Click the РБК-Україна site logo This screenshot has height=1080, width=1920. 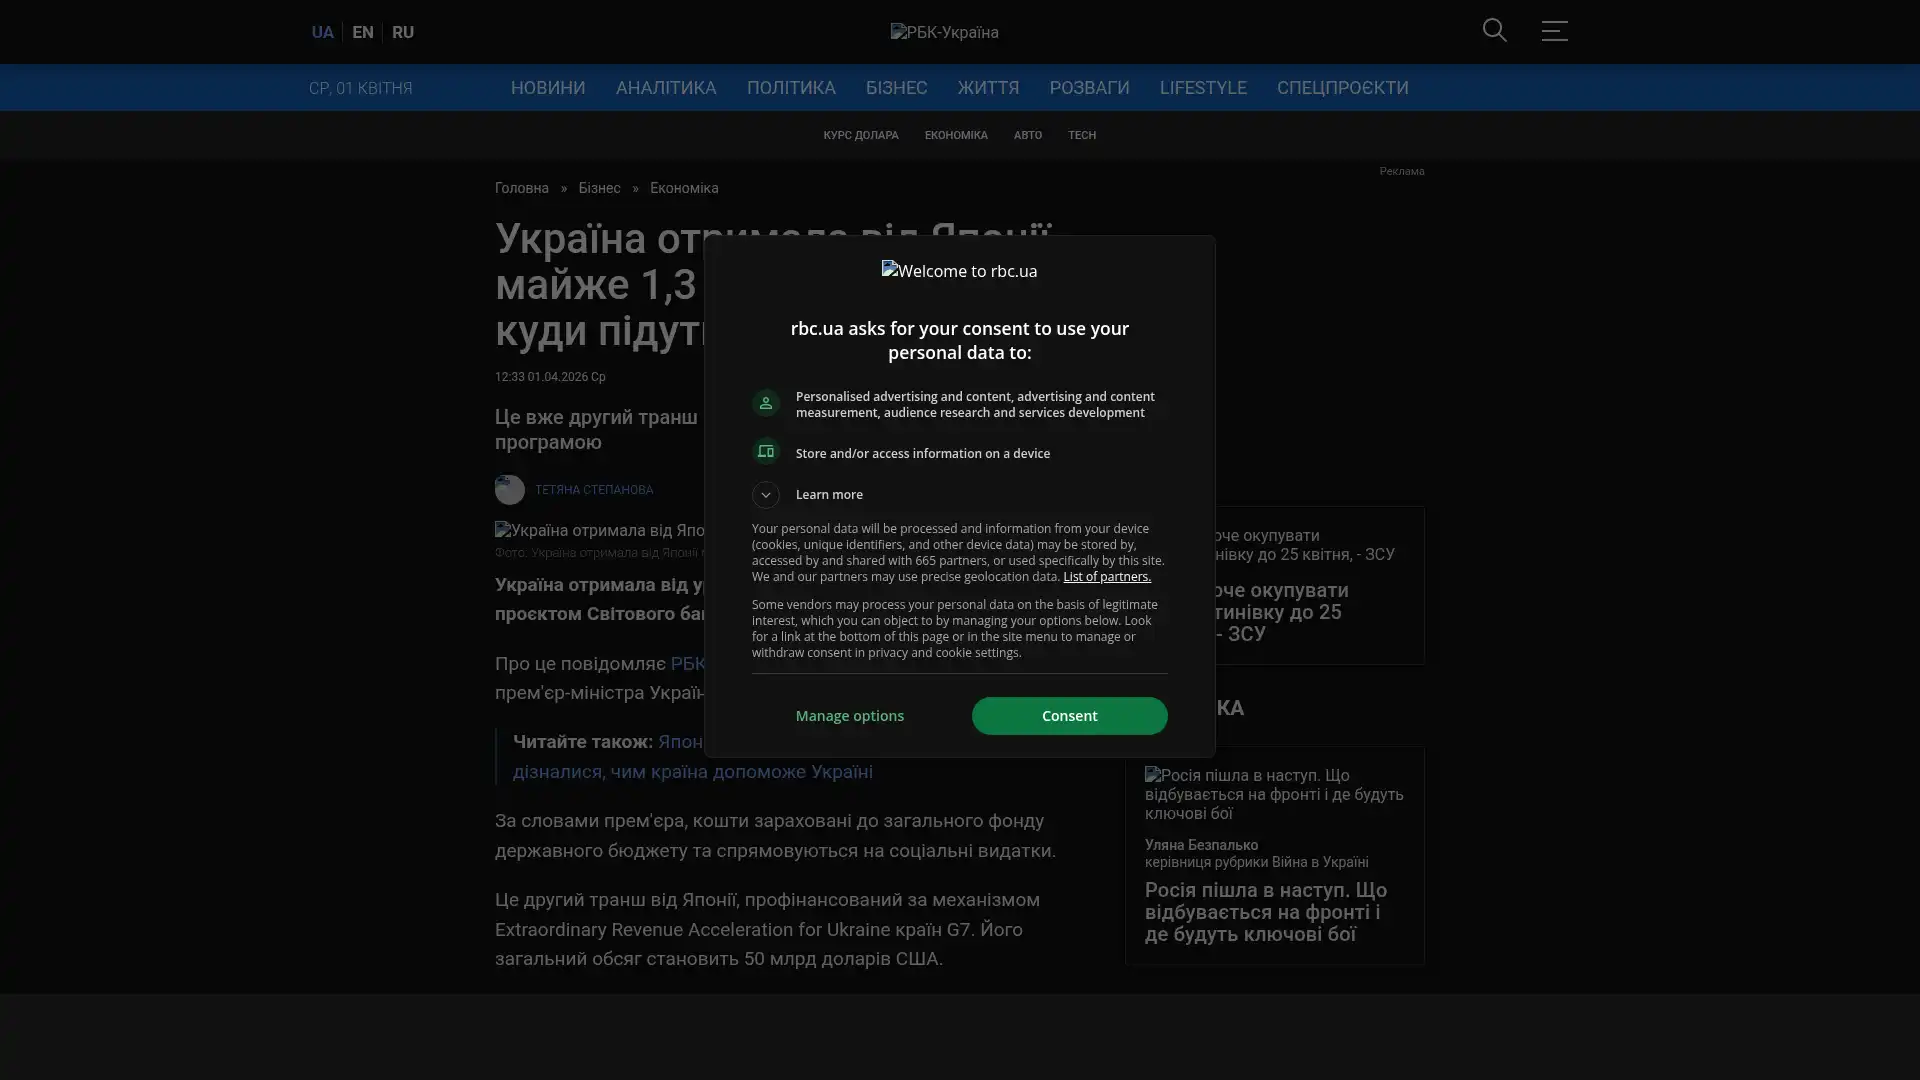[944, 32]
